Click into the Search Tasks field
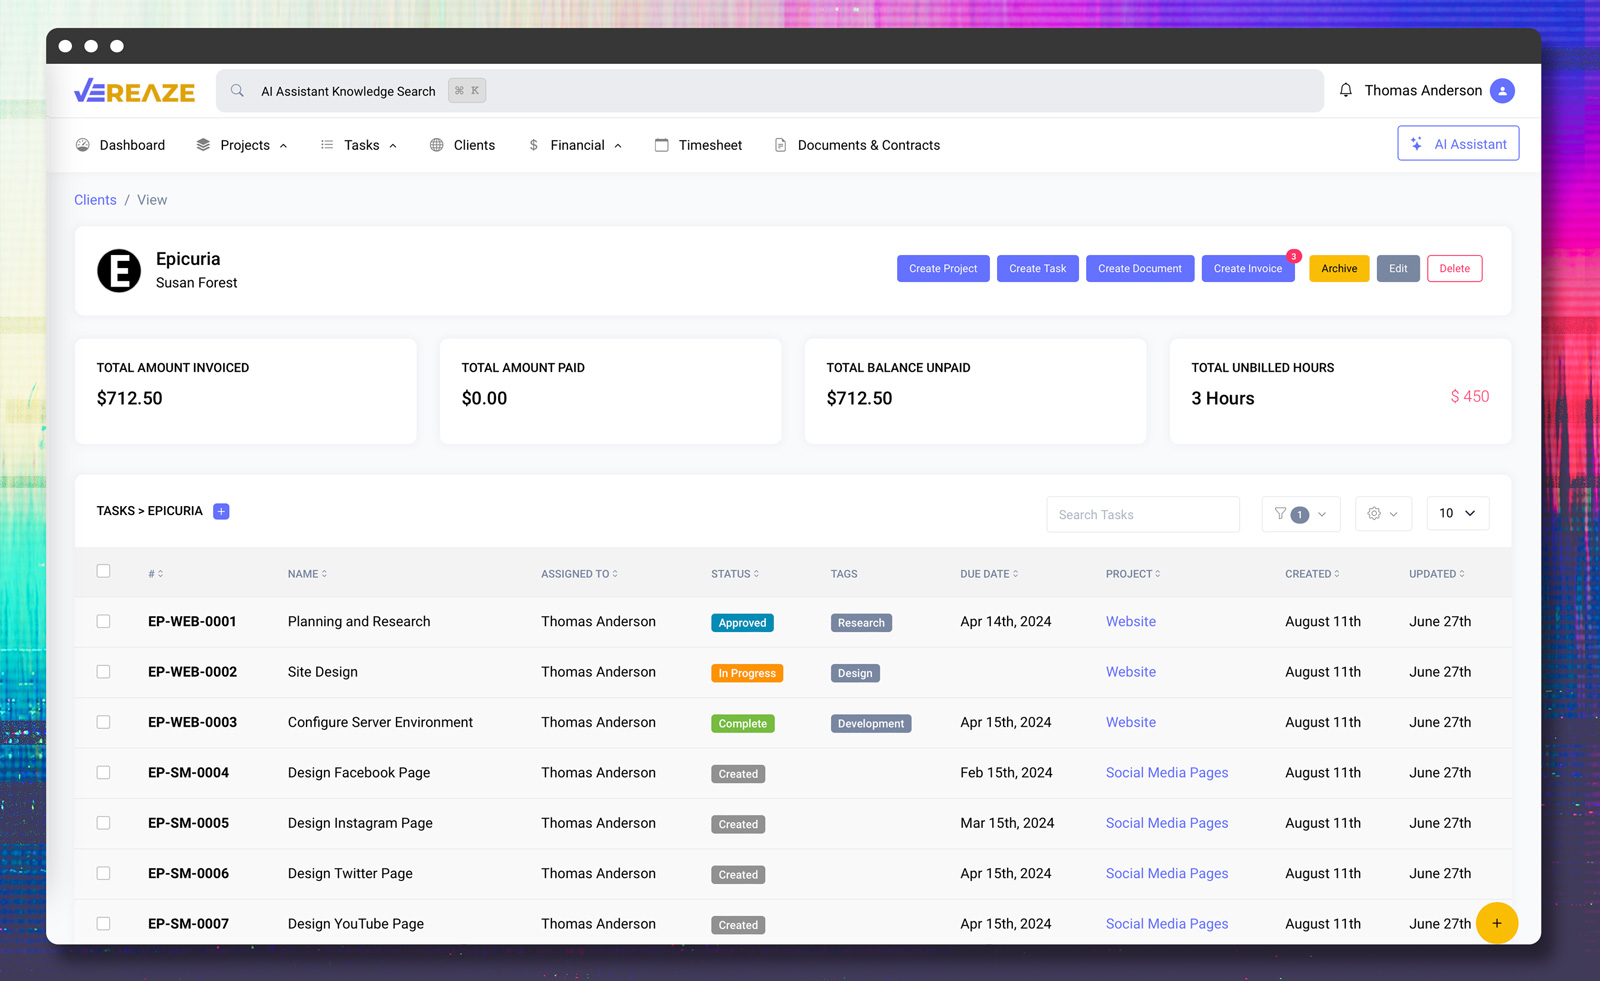Image resolution: width=1600 pixels, height=981 pixels. (1142, 515)
